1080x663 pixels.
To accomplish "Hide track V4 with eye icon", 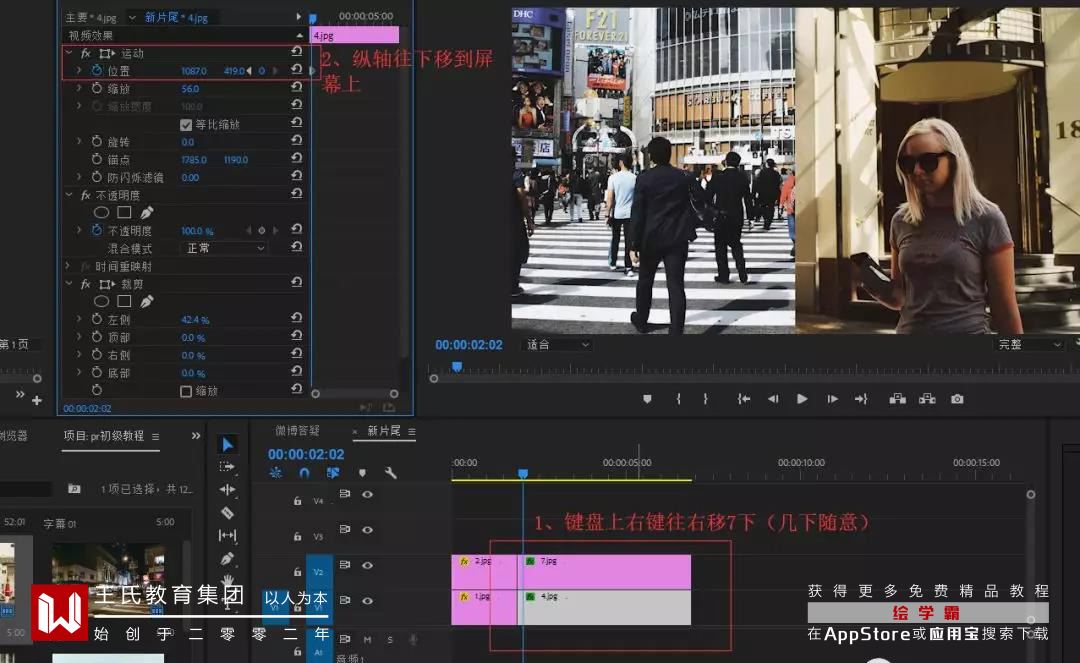I will [368, 494].
